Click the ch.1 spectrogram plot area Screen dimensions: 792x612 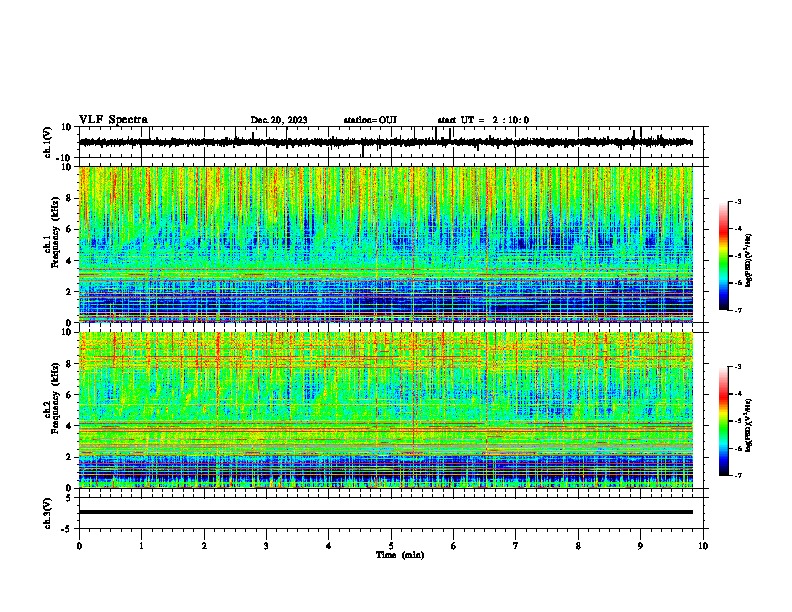point(386,244)
